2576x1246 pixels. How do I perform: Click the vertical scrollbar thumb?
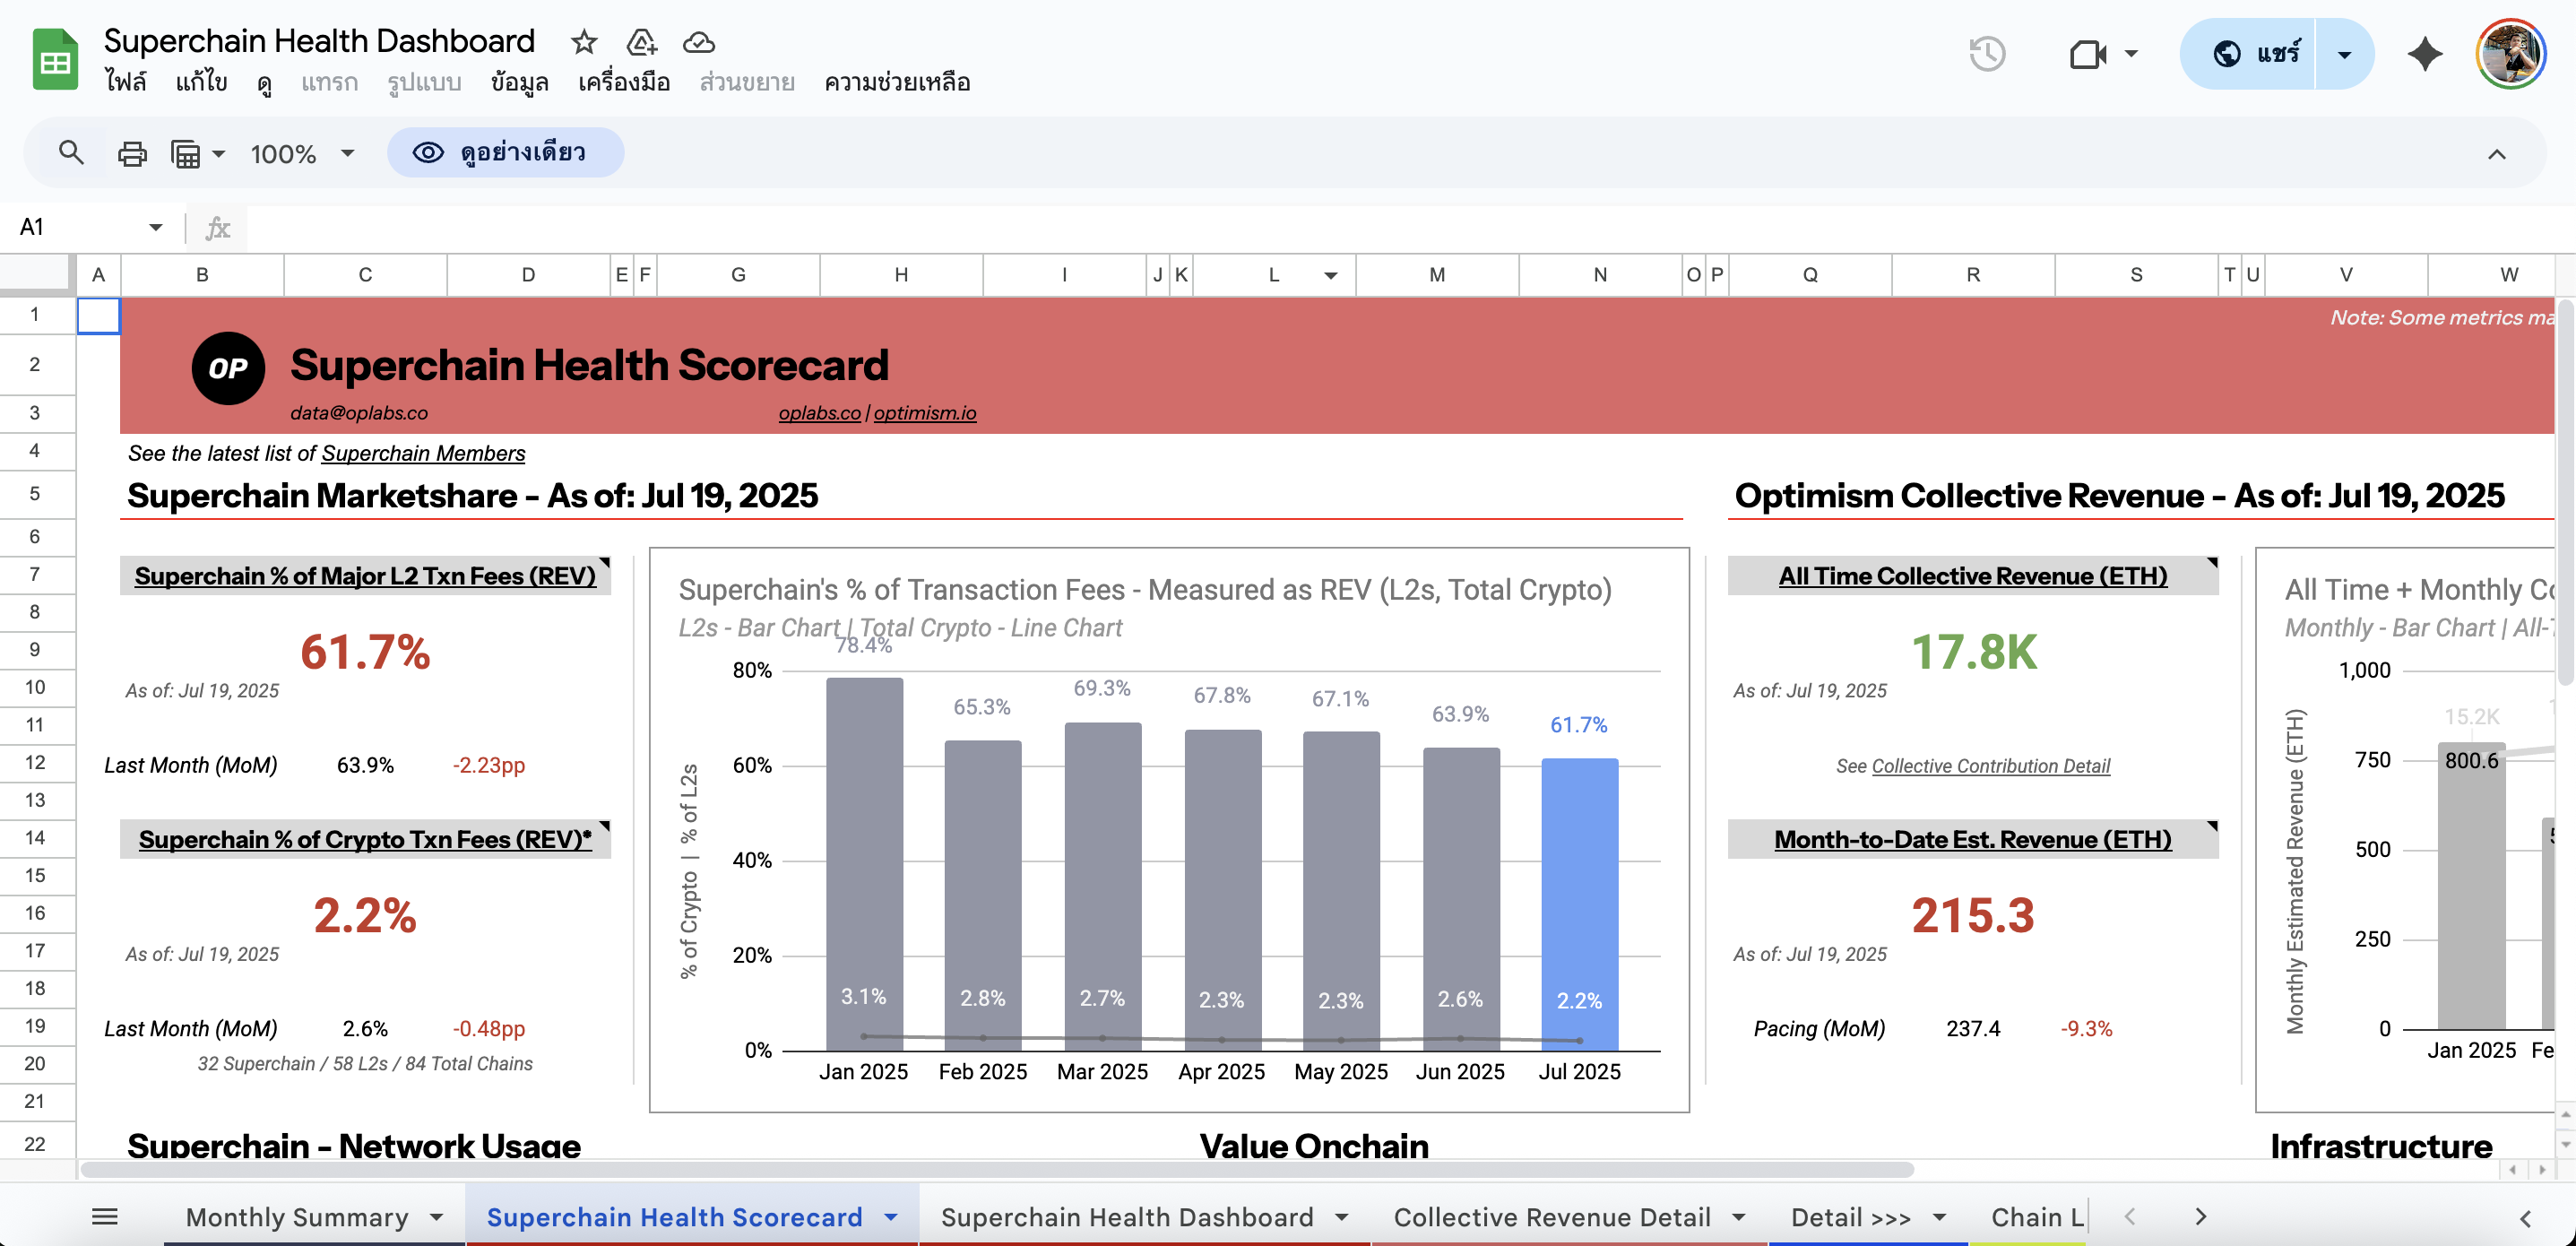point(2566,490)
